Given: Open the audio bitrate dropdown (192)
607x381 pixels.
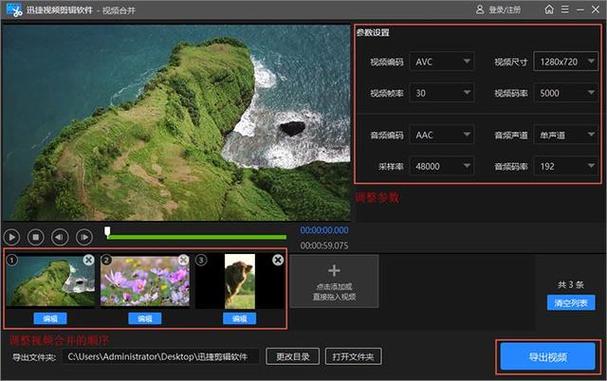Looking at the screenshot, I should [x=566, y=166].
